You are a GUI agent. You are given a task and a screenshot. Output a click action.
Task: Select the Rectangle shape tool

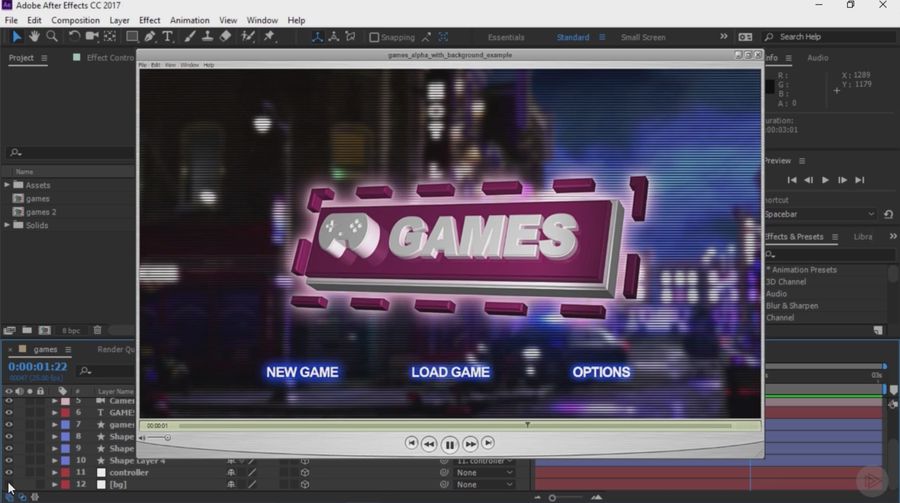[132, 37]
